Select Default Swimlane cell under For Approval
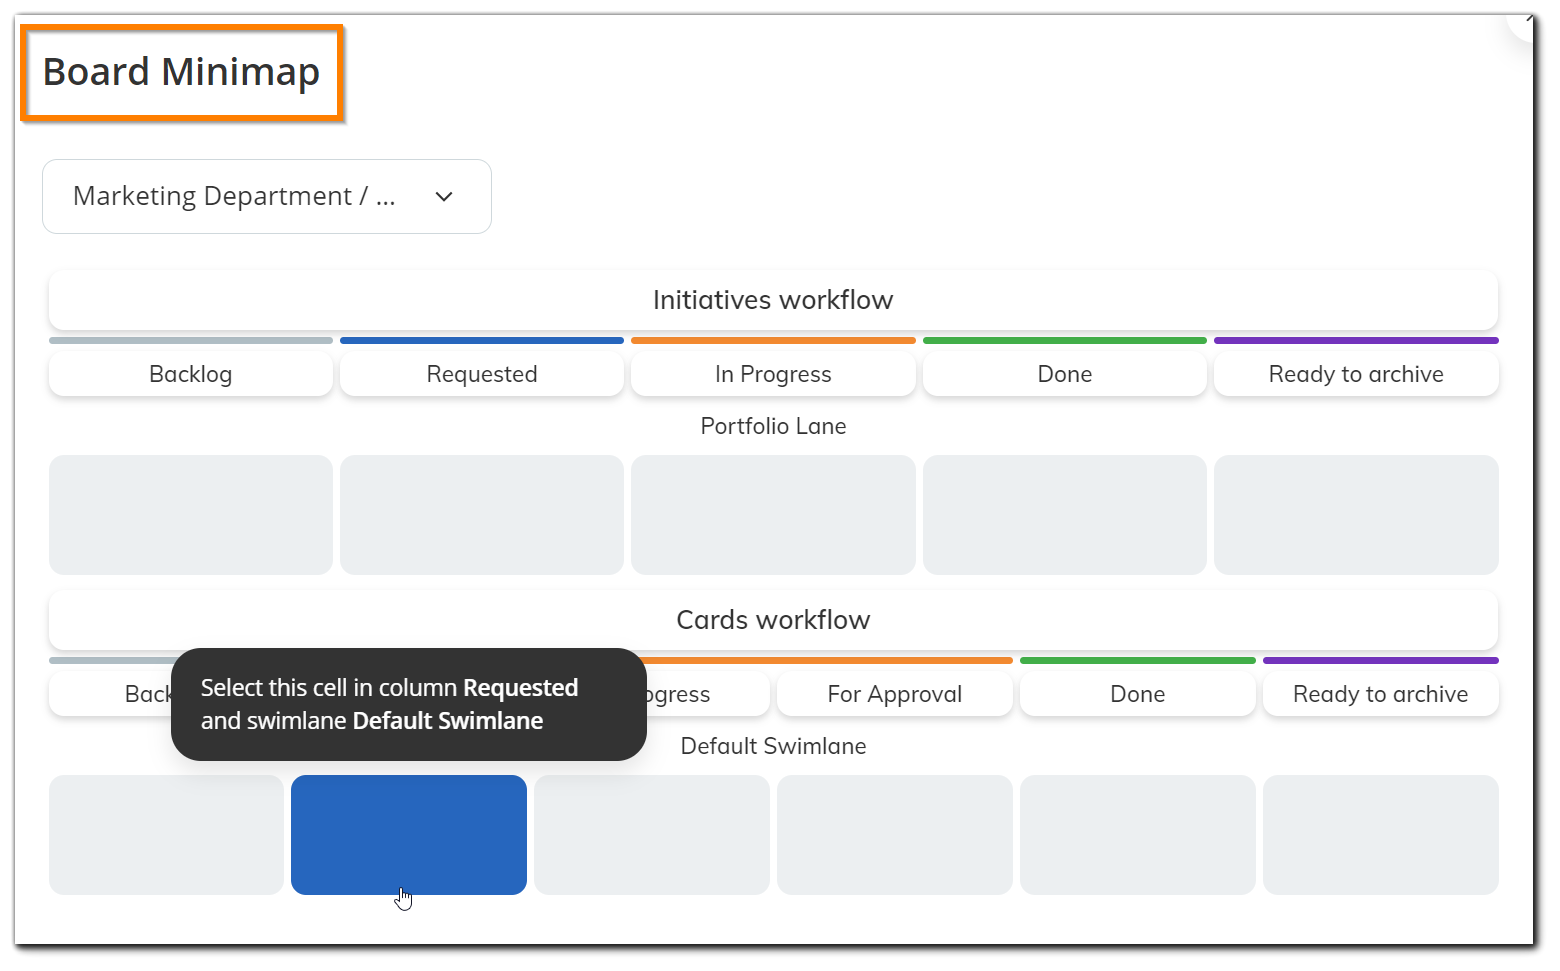Screen dimensions: 1560x971 click(x=894, y=835)
